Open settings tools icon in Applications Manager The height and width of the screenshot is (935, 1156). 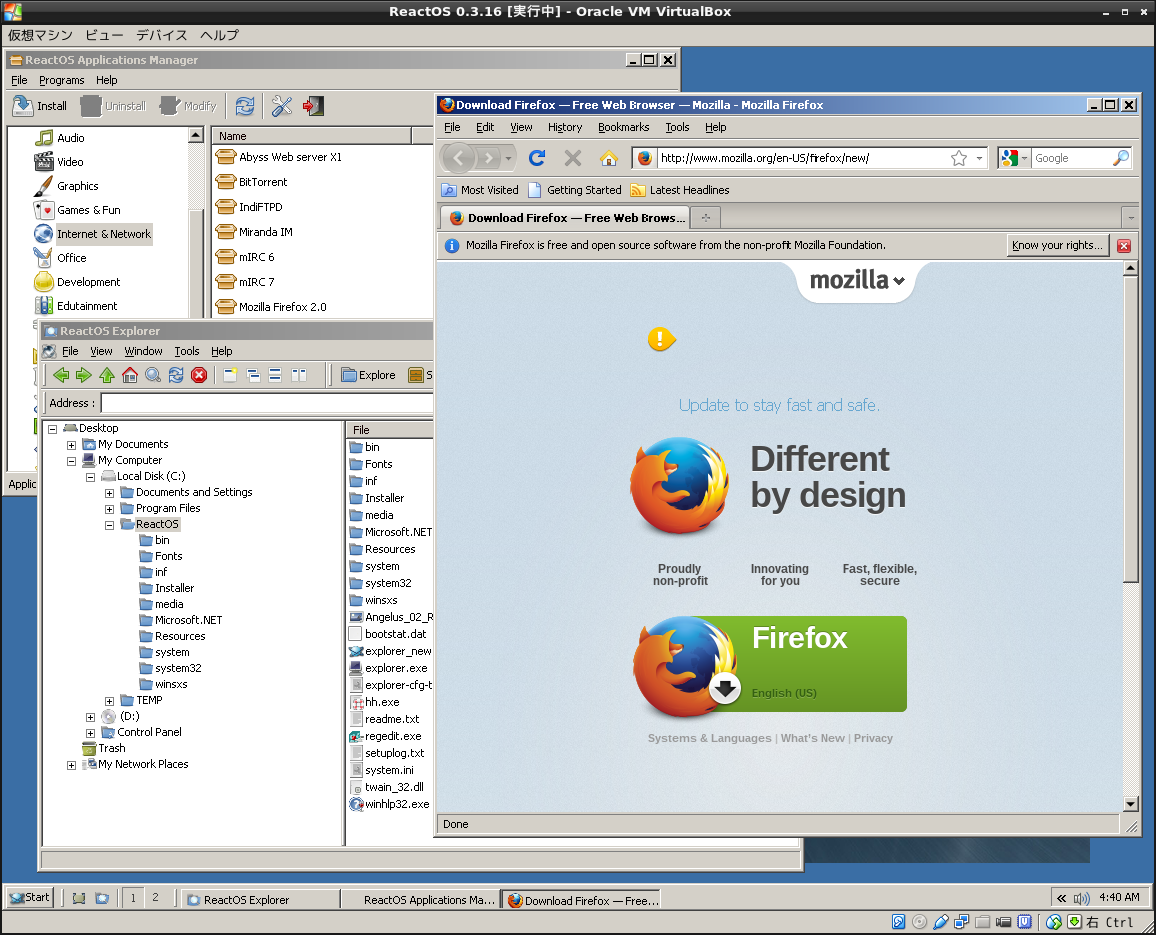(282, 106)
